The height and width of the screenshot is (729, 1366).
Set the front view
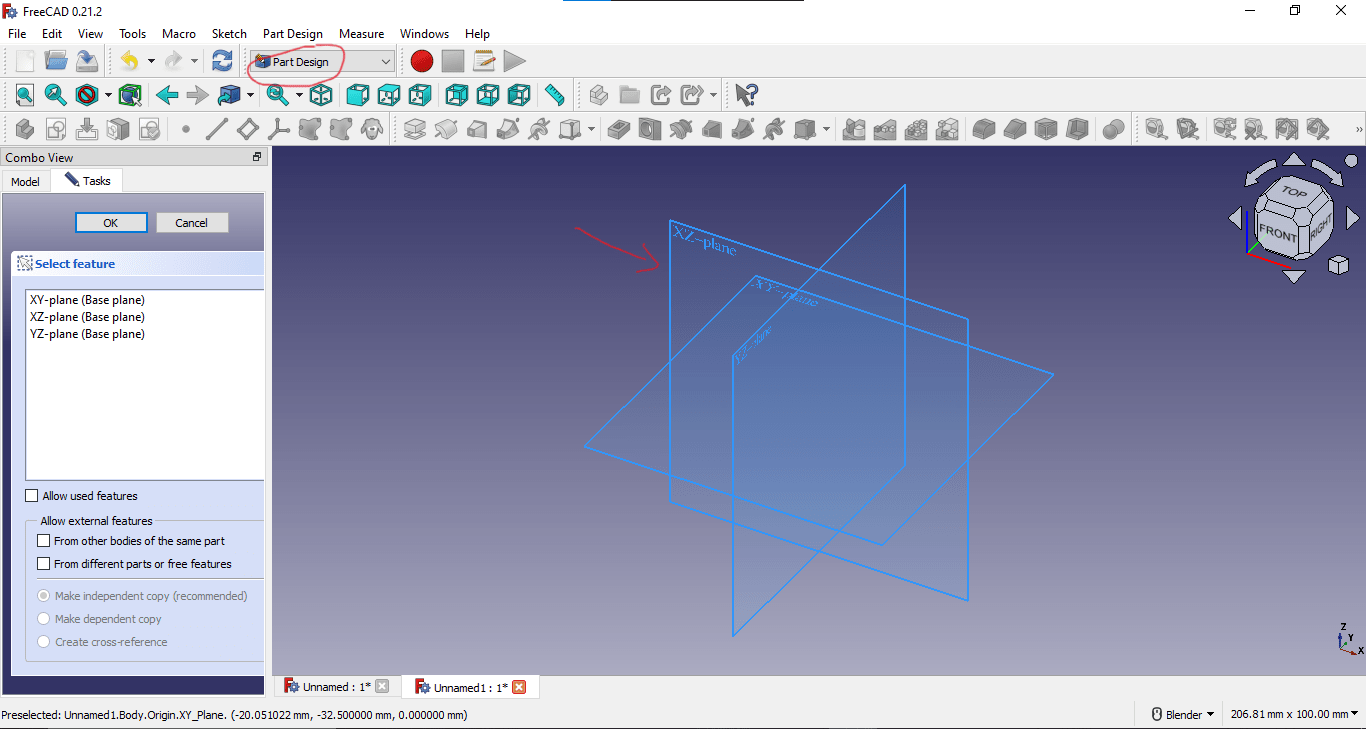[357, 95]
